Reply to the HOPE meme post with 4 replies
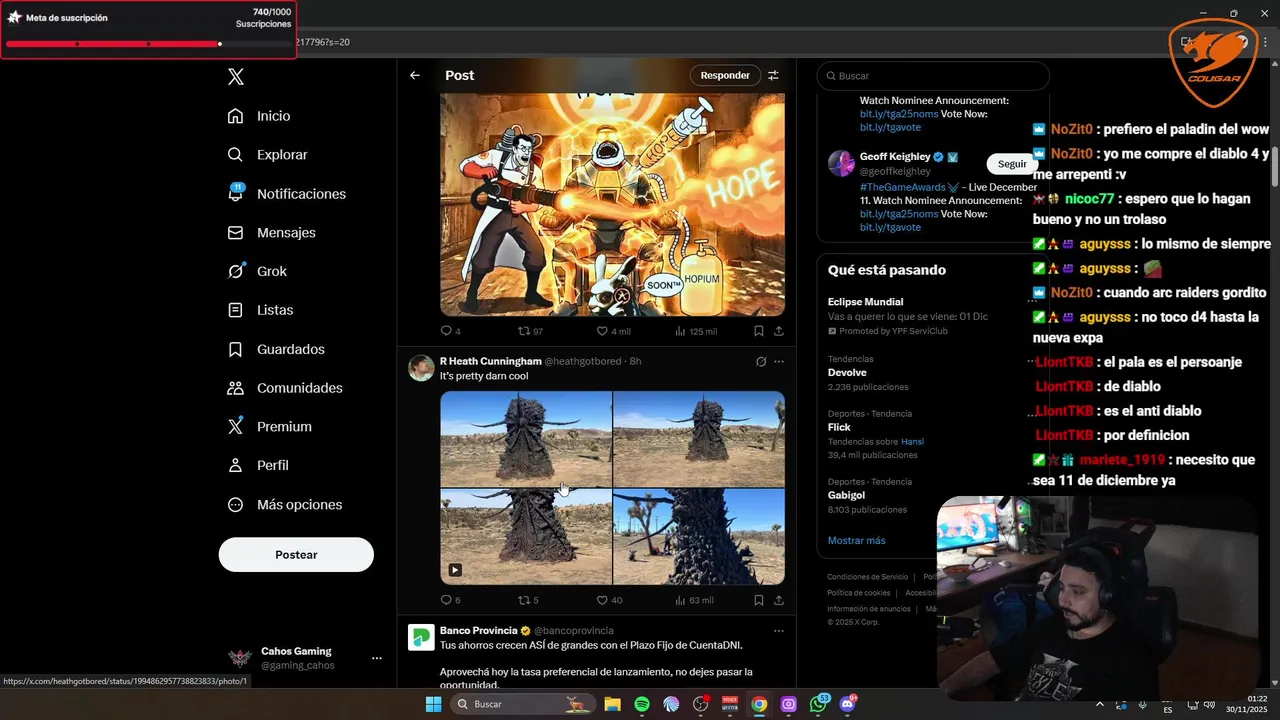Image resolution: width=1280 pixels, height=720 pixels. [450, 331]
